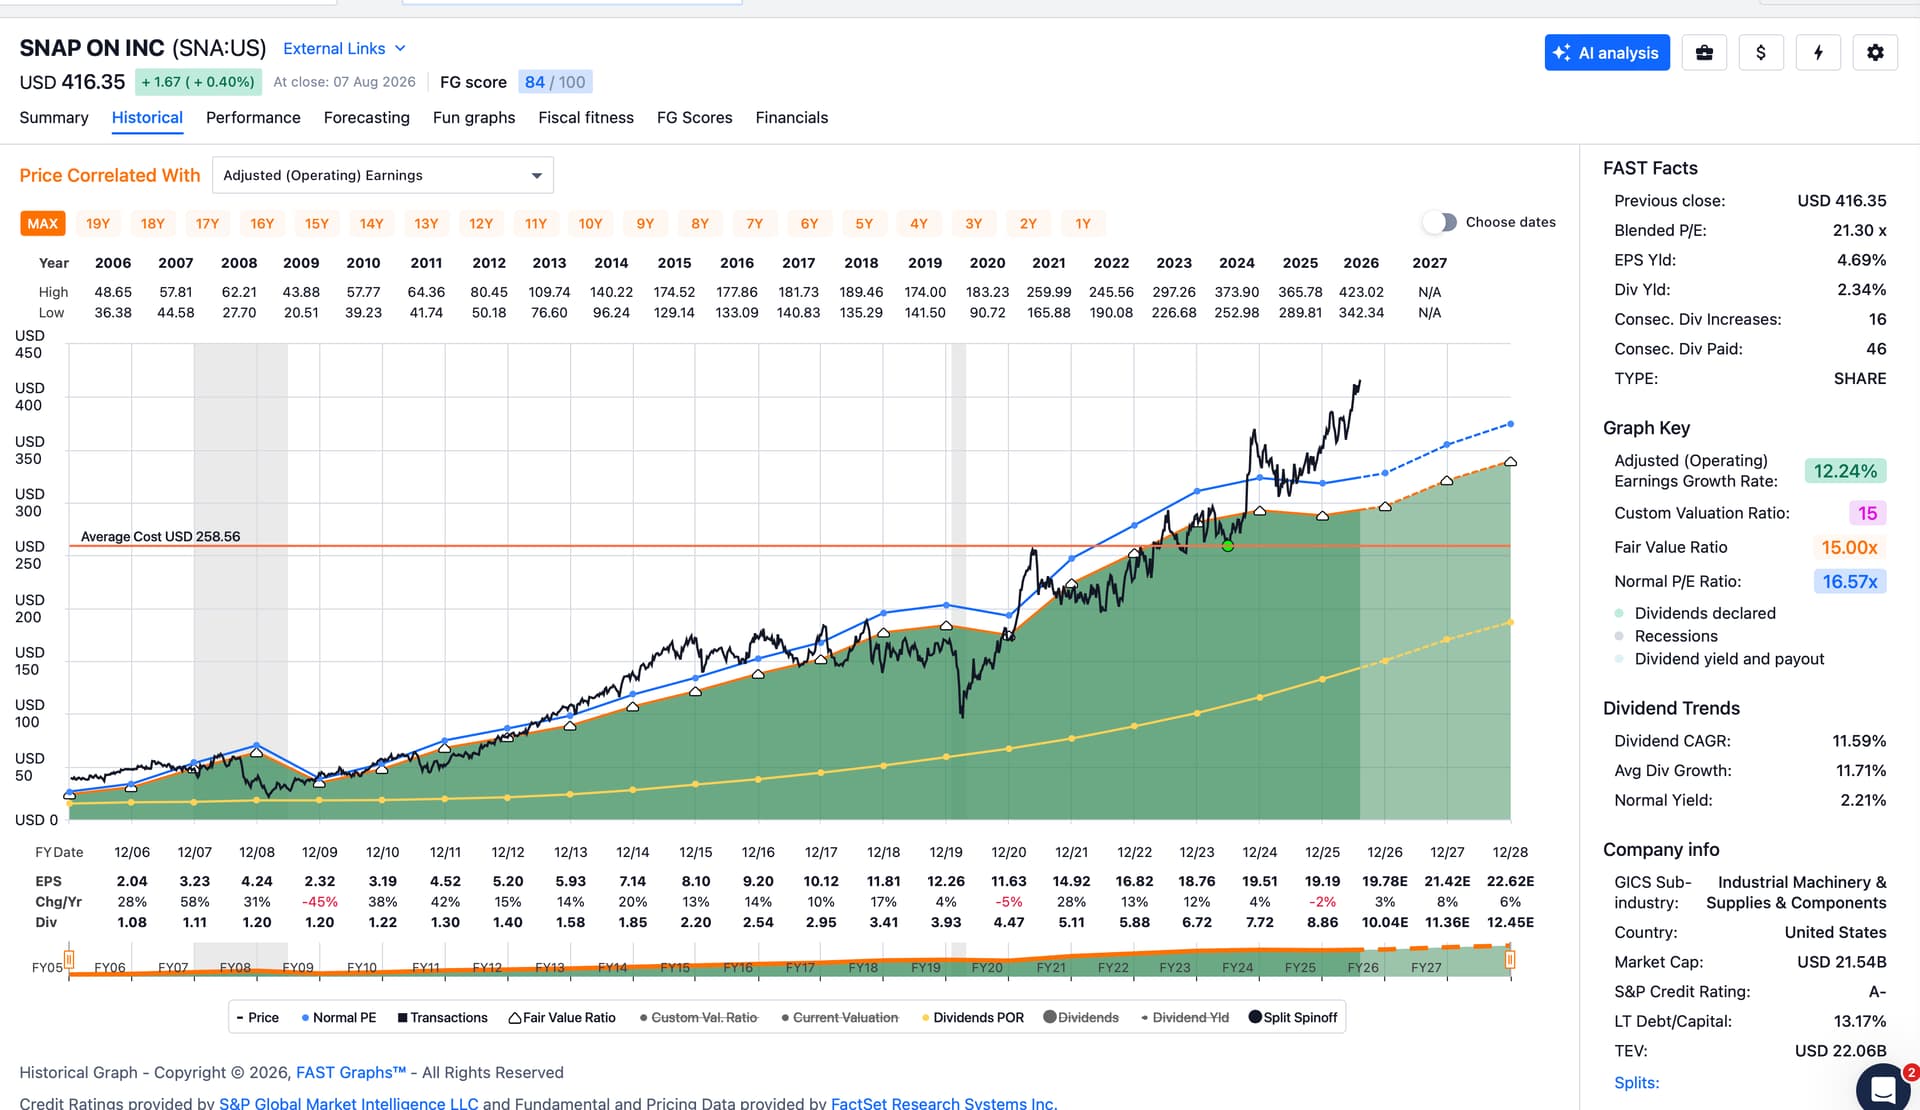Select the Historical tab
Screen dimensions: 1920x1110
147,117
